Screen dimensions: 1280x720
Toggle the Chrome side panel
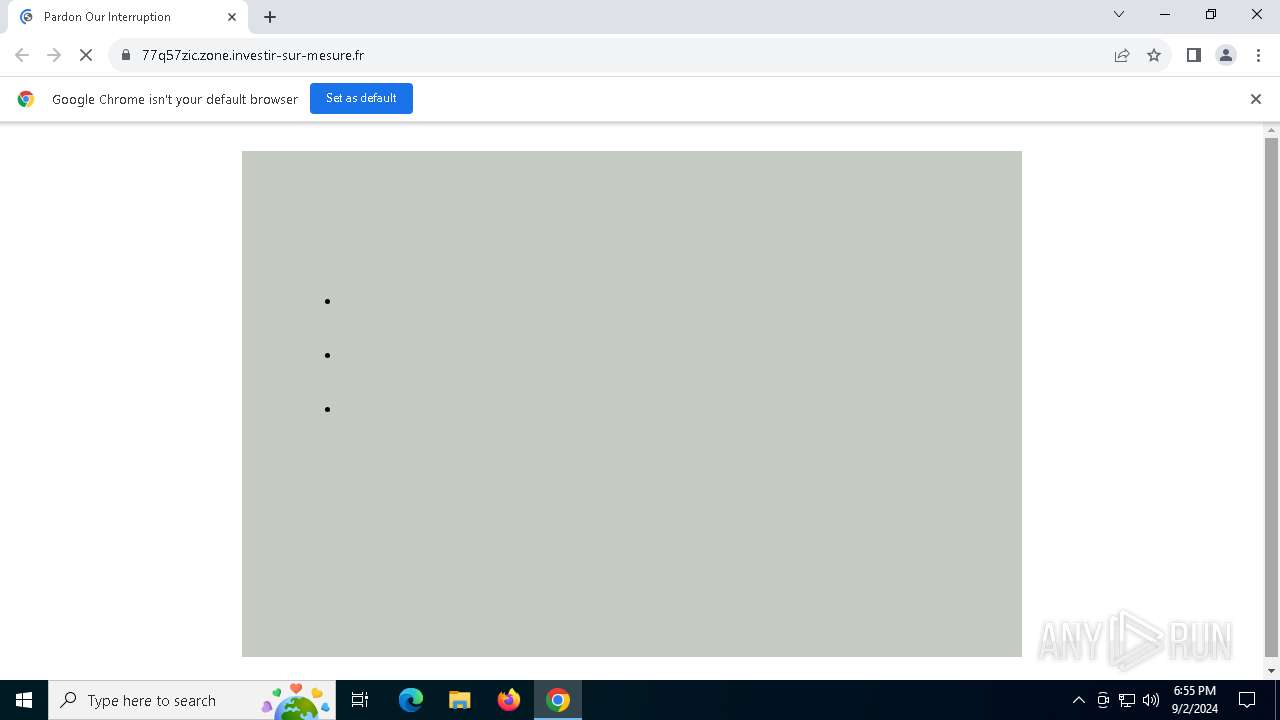tap(1193, 55)
